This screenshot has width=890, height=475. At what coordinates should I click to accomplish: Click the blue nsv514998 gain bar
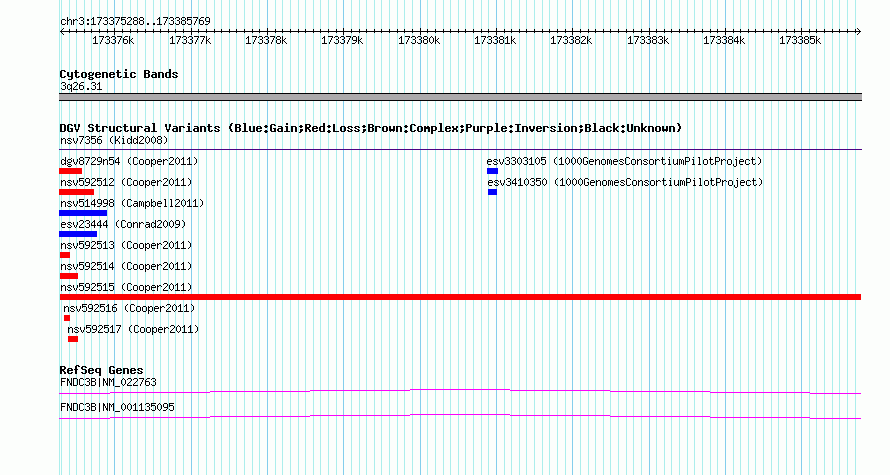(83, 213)
